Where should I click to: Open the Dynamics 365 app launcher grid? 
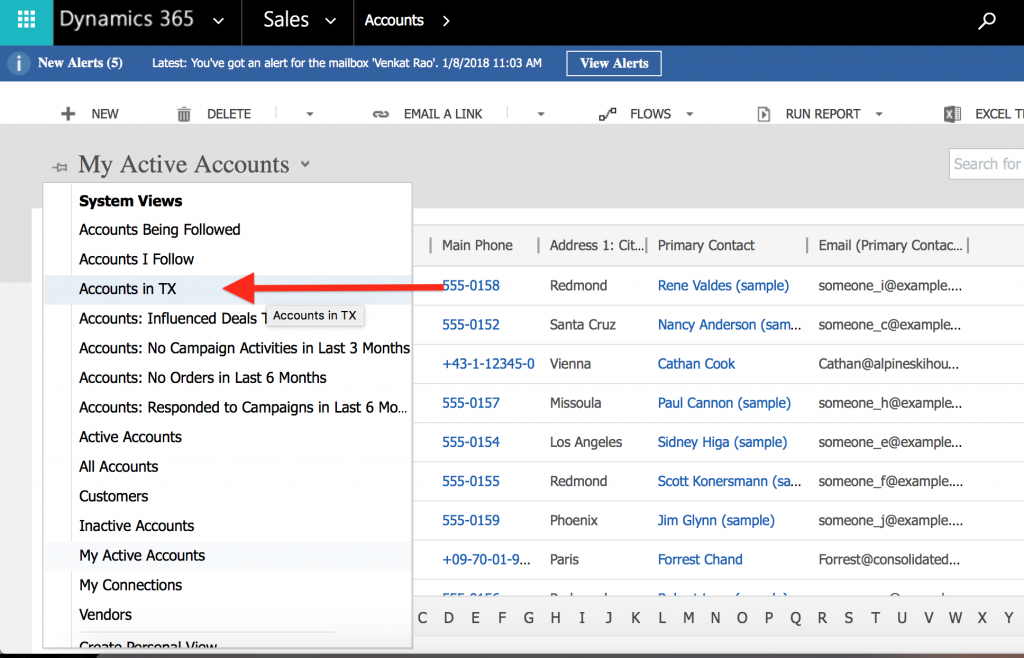pyautogui.click(x=27, y=21)
